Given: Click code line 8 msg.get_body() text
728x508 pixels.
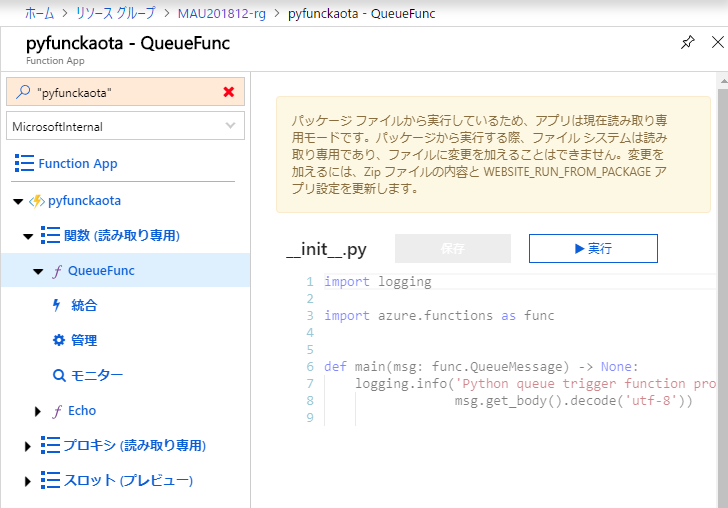Looking at the screenshot, I should (573, 401).
